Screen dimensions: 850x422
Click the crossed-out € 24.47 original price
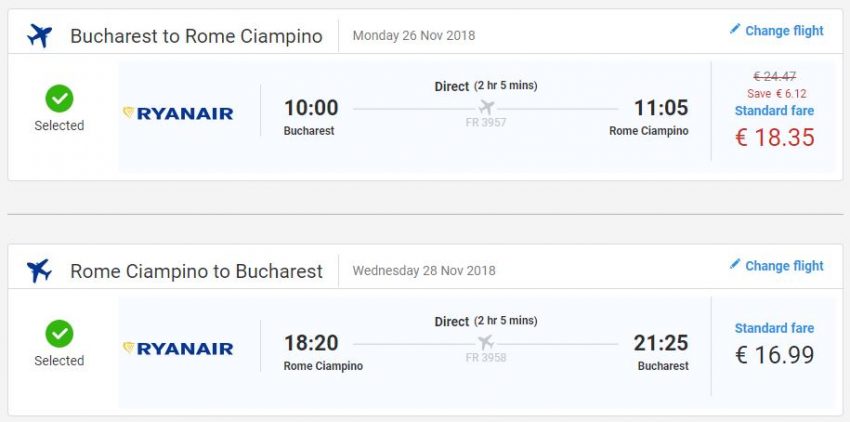(x=774, y=75)
